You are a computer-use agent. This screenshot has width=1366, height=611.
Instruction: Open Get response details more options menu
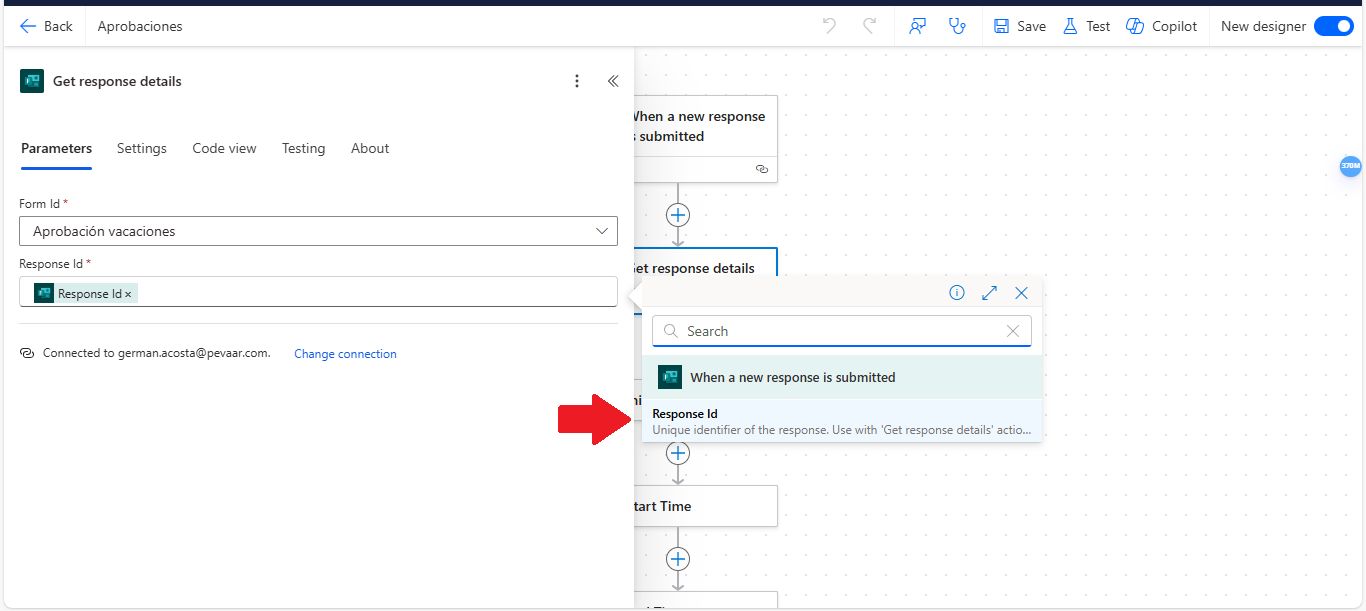click(577, 81)
